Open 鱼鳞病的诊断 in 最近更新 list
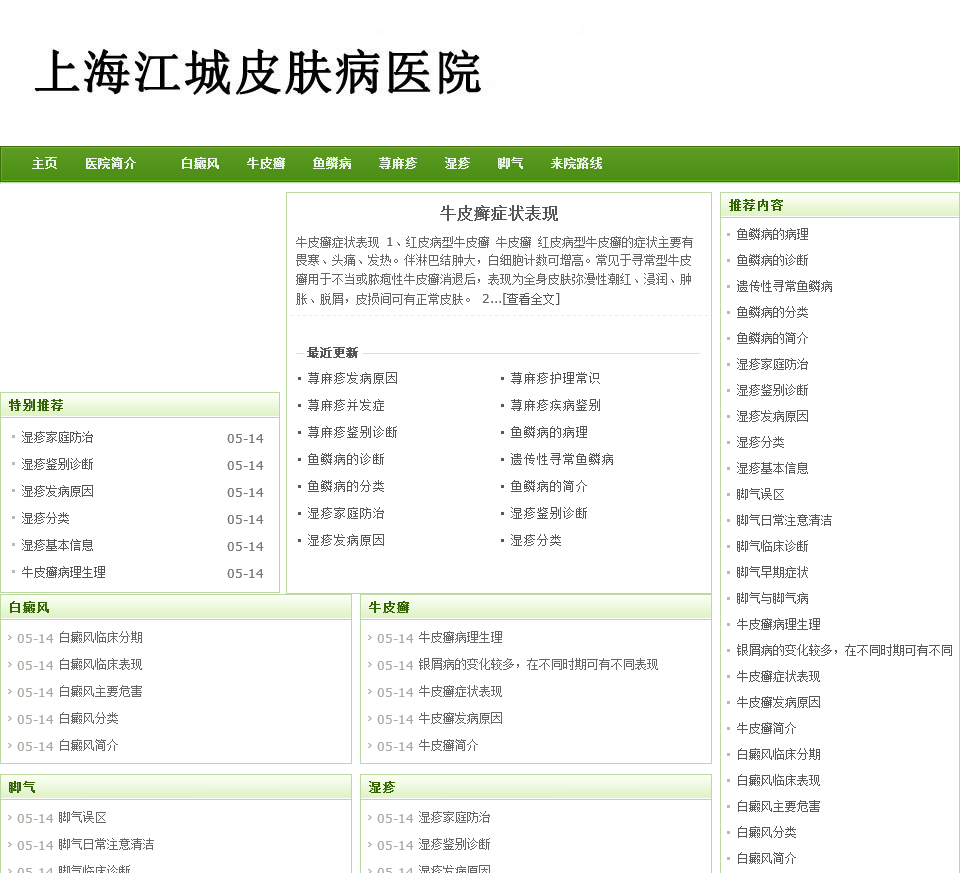 click(x=346, y=459)
